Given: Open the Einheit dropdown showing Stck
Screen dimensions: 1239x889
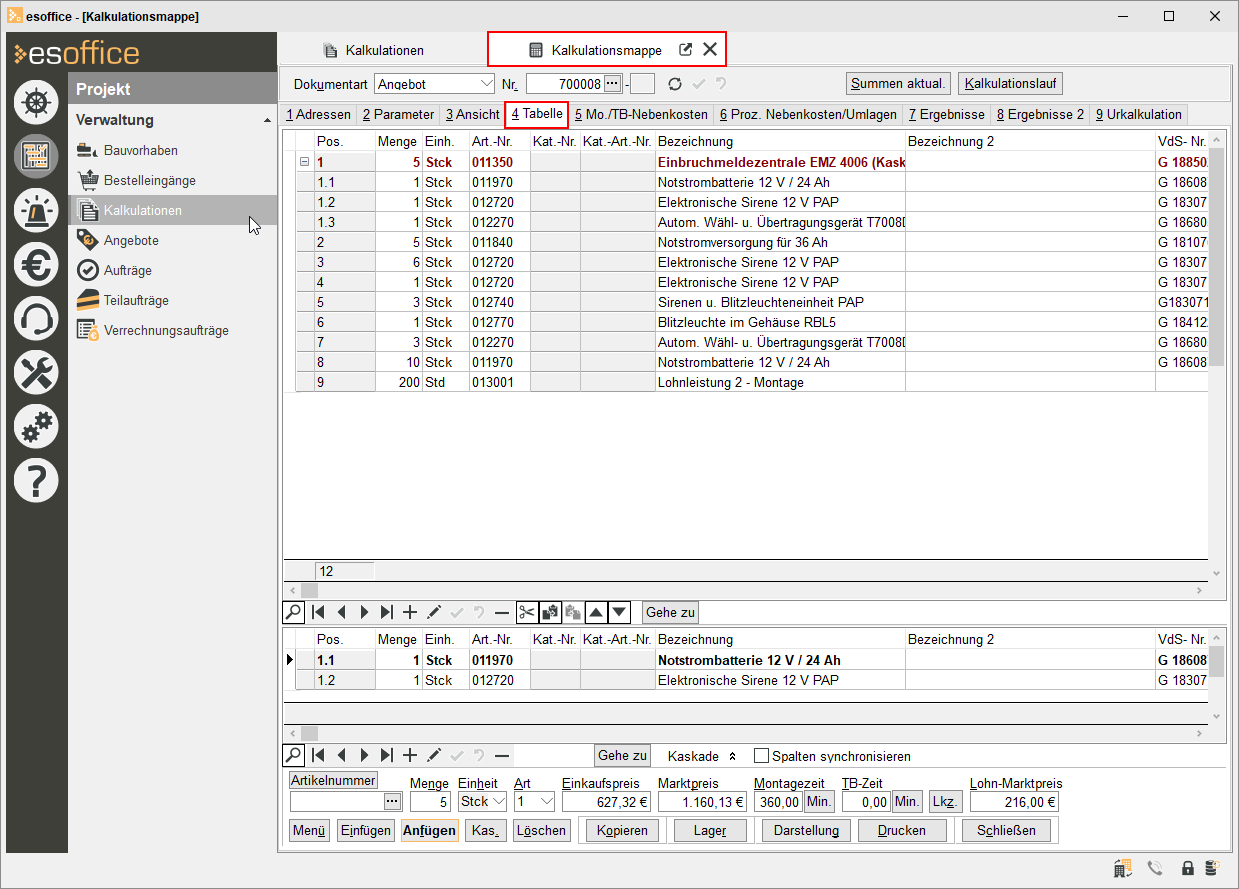Looking at the screenshot, I should (x=499, y=801).
